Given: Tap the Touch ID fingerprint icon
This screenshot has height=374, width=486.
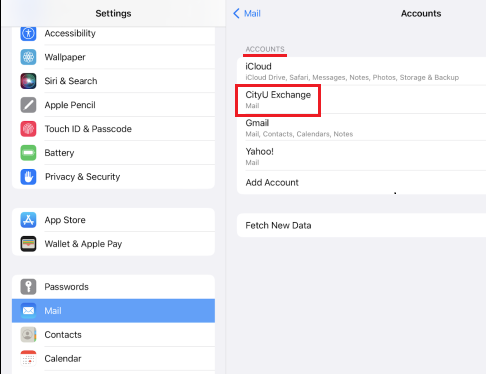Looking at the screenshot, I should pos(28,129).
